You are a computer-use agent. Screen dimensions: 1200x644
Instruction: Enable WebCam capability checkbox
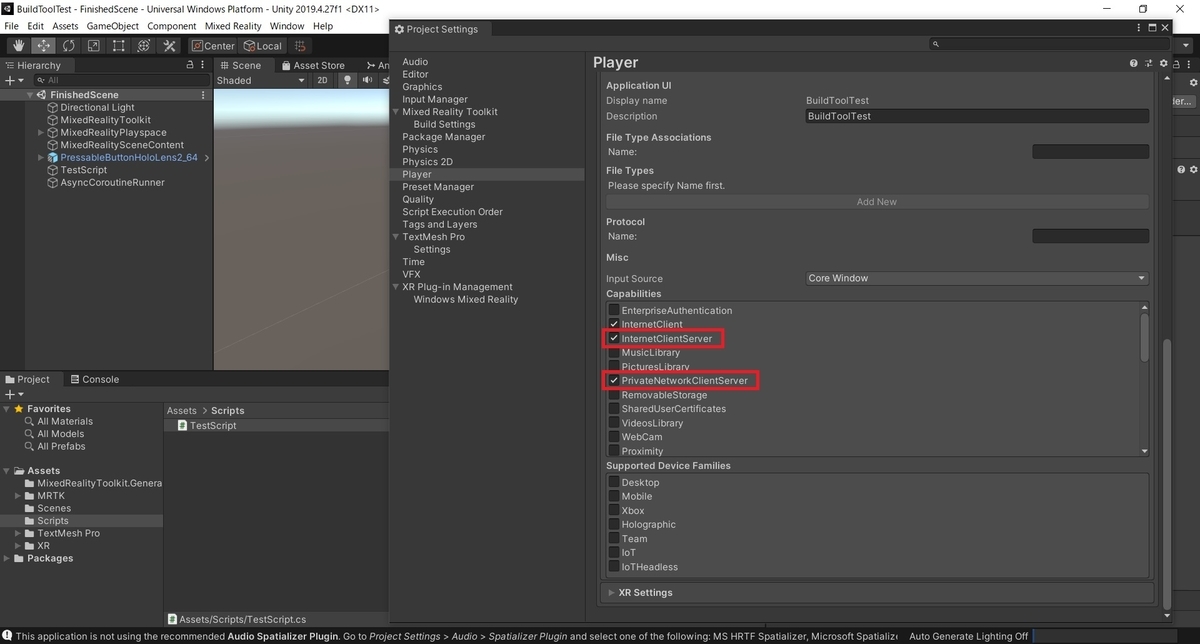[x=614, y=437]
